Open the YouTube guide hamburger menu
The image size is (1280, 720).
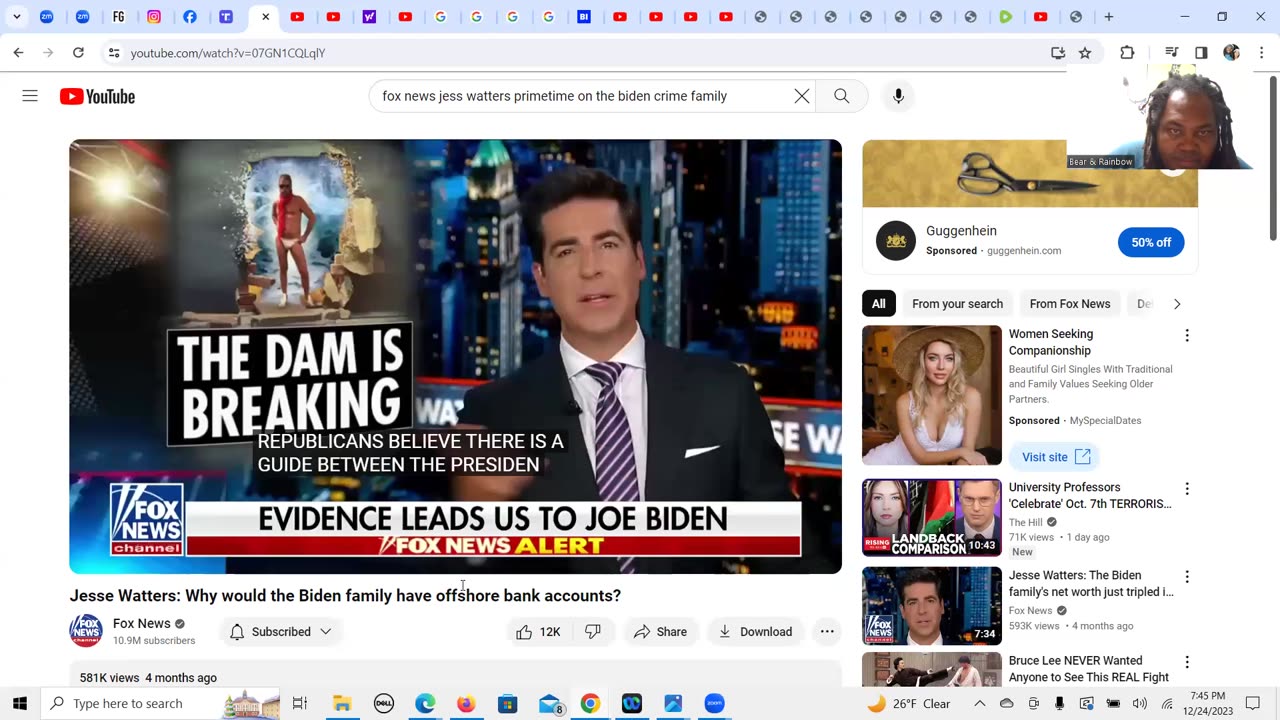coord(30,96)
